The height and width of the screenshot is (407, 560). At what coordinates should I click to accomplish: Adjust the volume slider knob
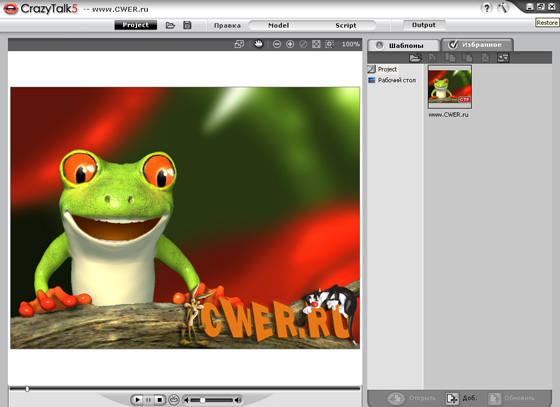click(x=202, y=400)
